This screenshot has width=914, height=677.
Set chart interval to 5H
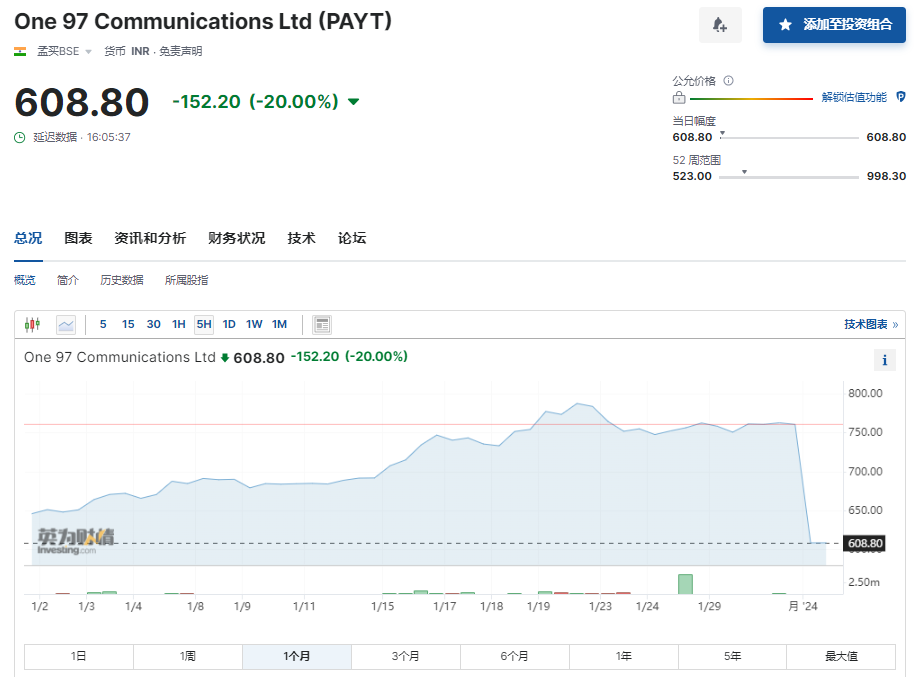tap(204, 324)
